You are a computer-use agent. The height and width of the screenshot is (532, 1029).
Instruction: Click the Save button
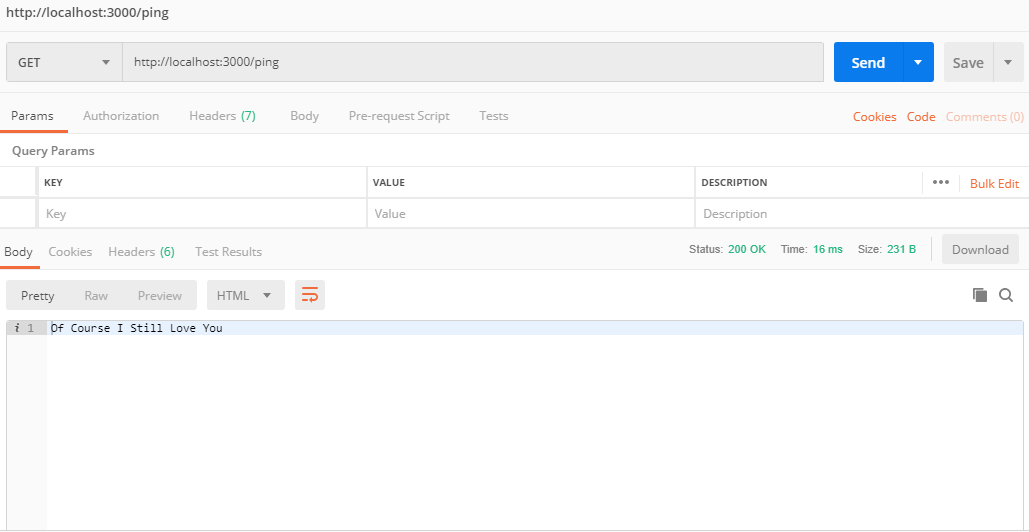click(968, 62)
